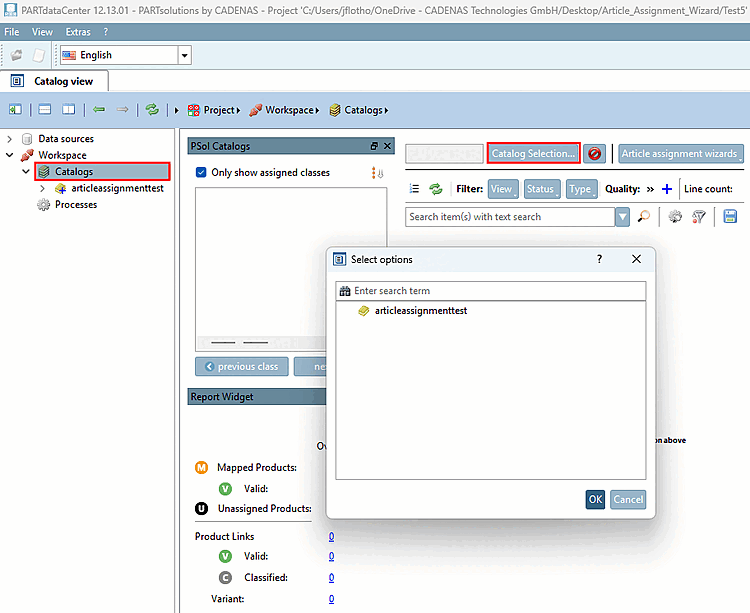750x613 pixels.
Task: Select Catalogs node in the tree
Action: click(102, 171)
